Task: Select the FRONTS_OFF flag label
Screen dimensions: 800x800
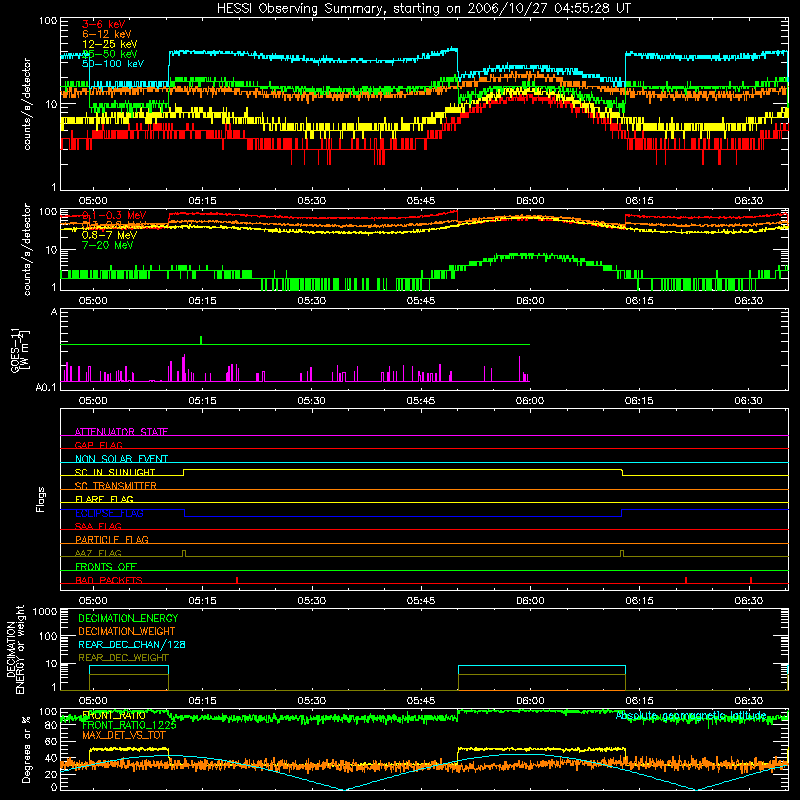Action: coord(106,567)
